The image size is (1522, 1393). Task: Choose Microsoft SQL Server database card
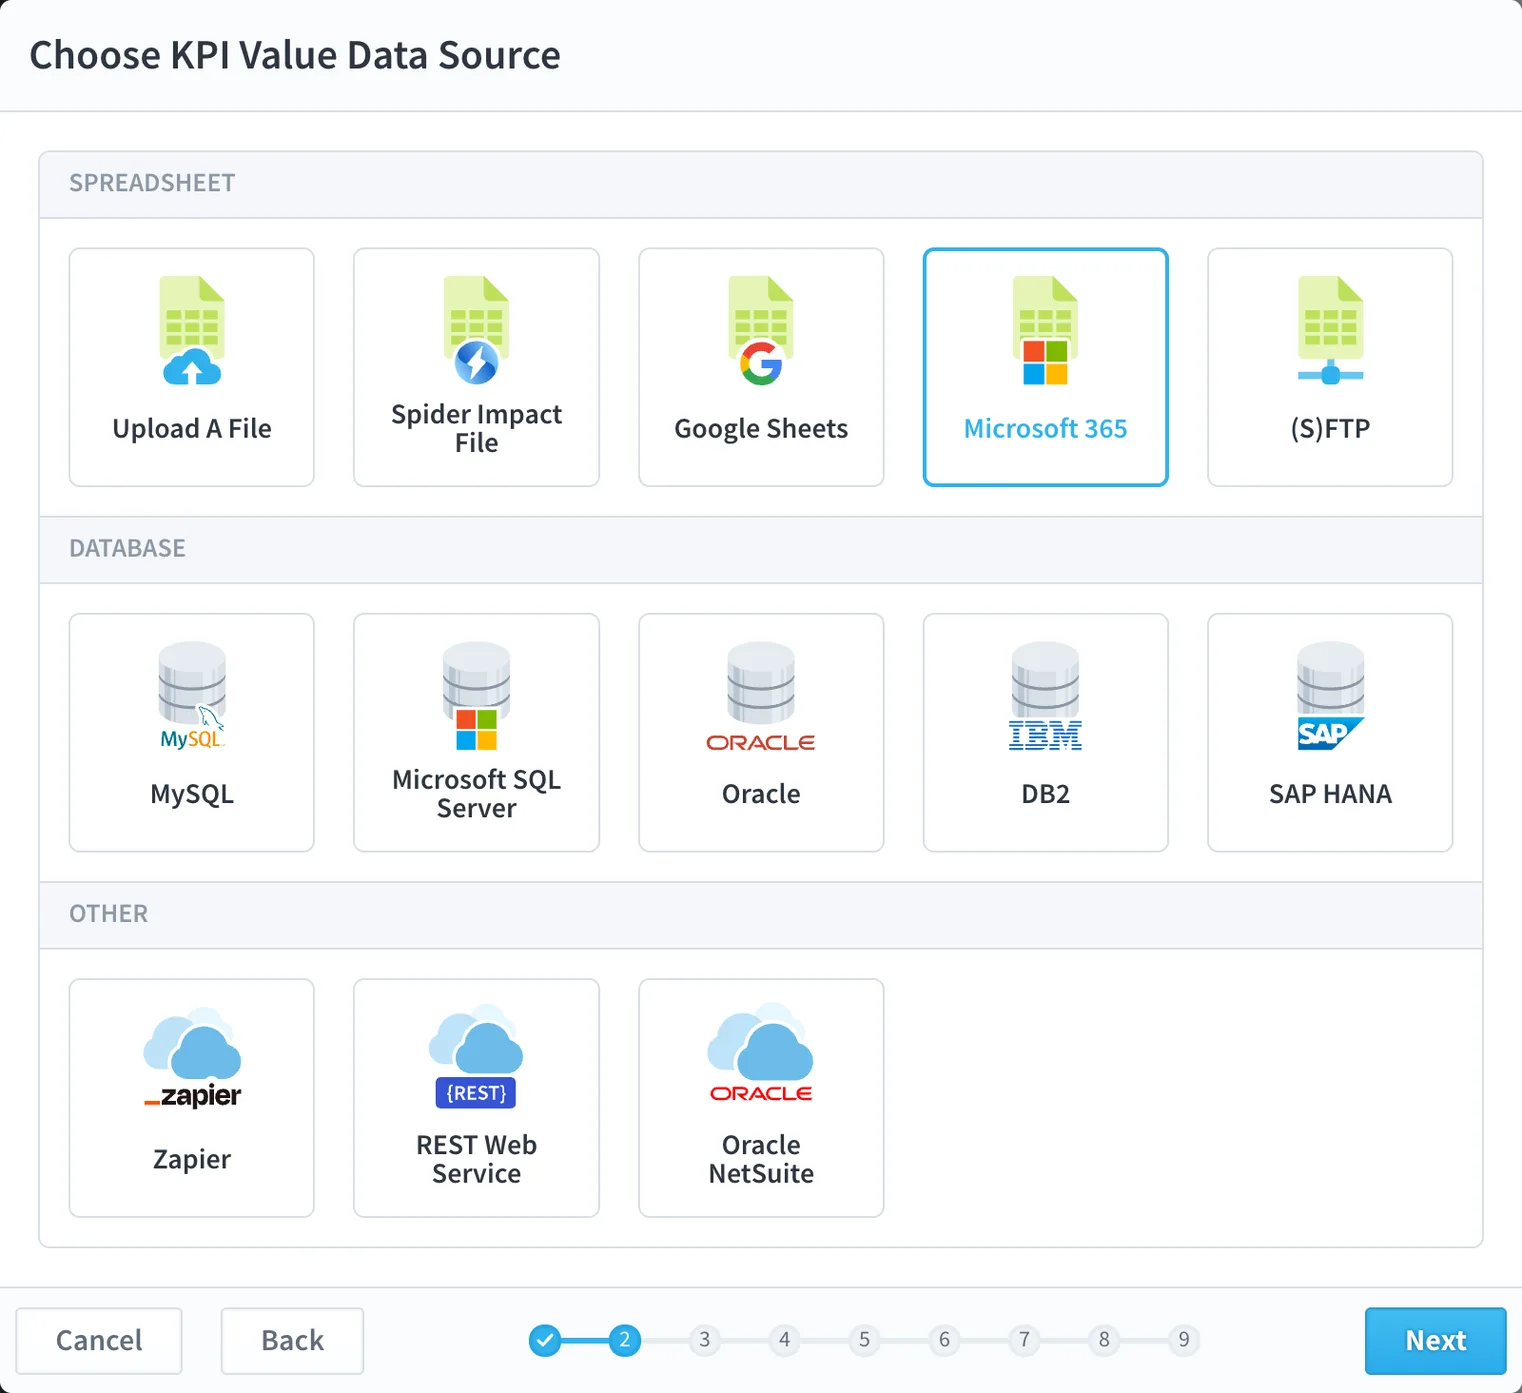click(x=476, y=732)
